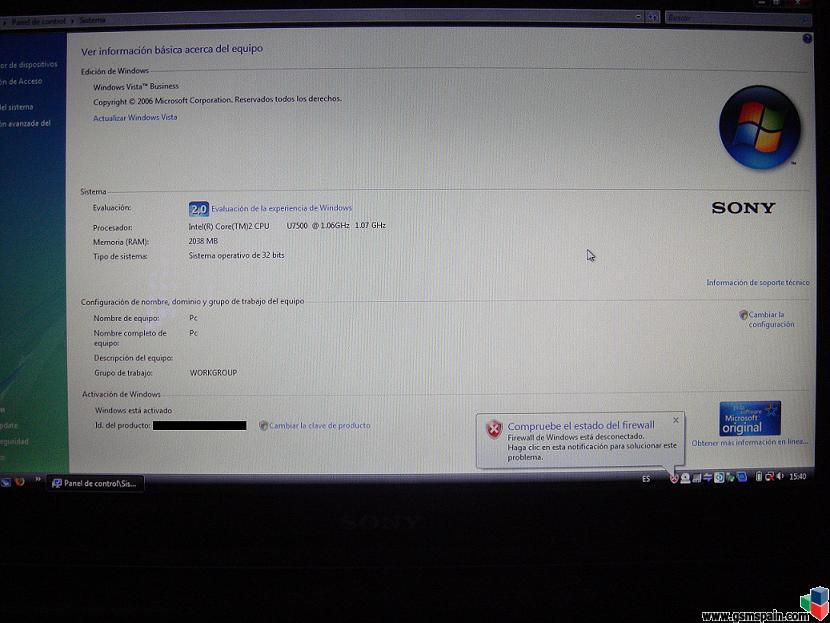Close the firewall notification balloon

pos(675,420)
